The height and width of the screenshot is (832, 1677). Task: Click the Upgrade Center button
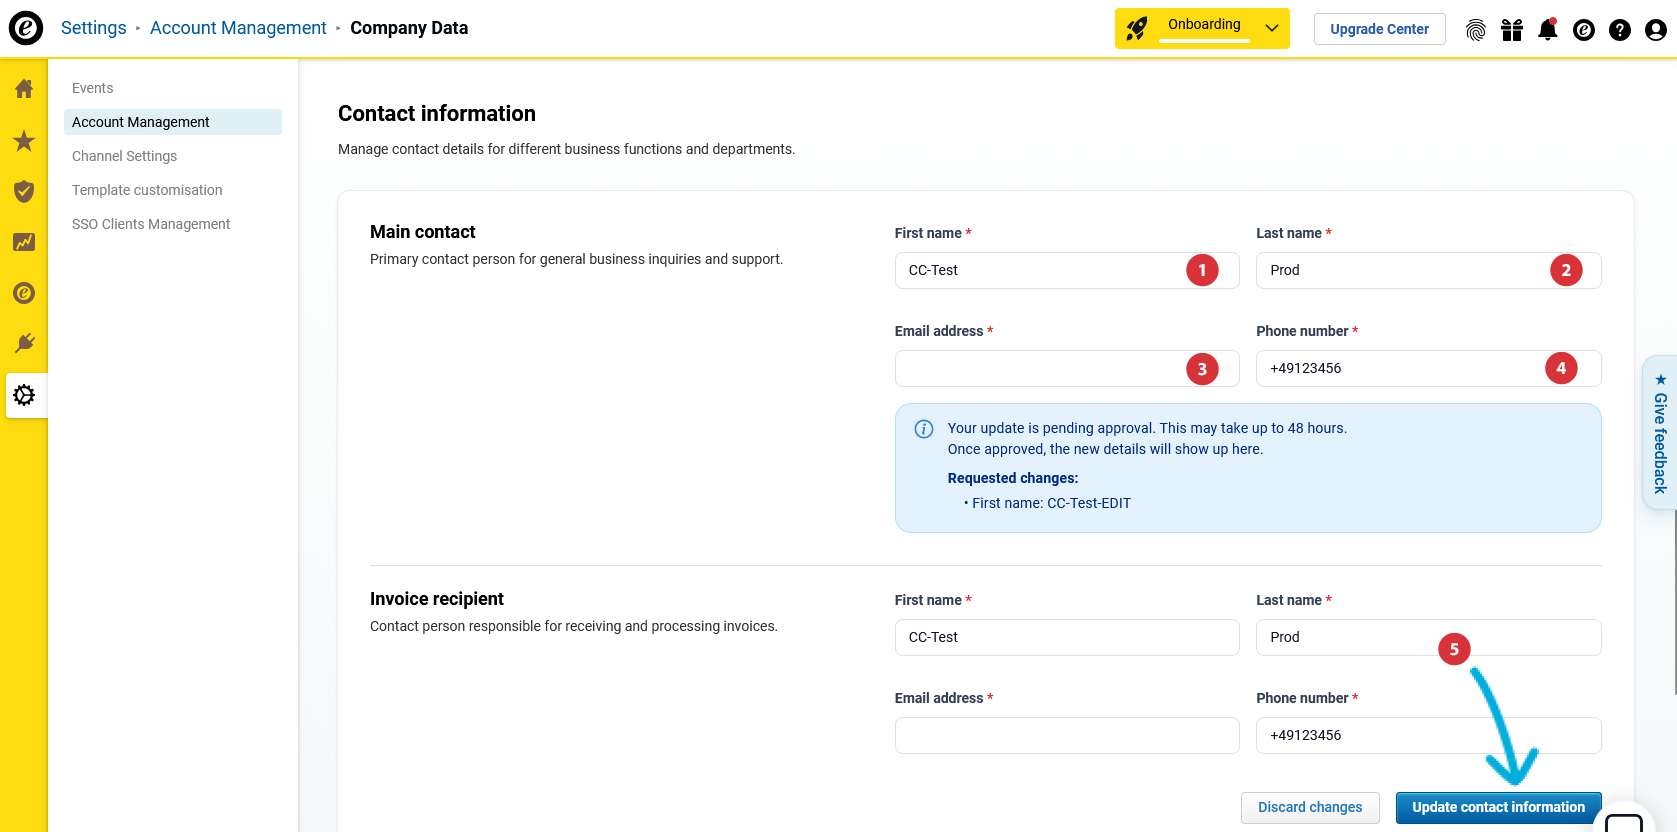tap(1379, 29)
